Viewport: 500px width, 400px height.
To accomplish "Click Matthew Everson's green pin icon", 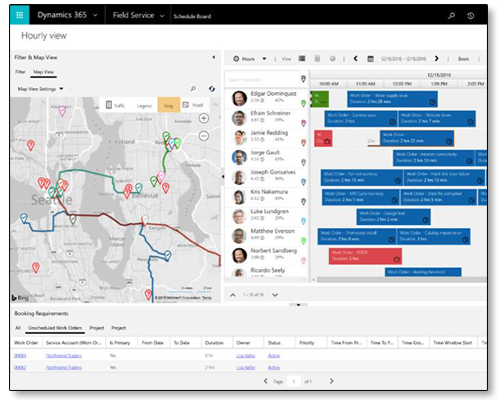I will click(303, 241).
